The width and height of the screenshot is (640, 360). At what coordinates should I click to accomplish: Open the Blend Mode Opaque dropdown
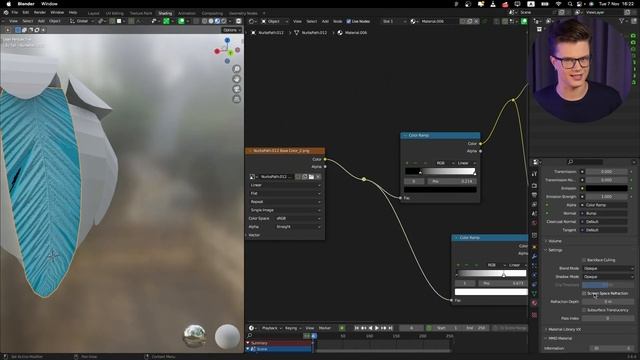tap(608, 268)
